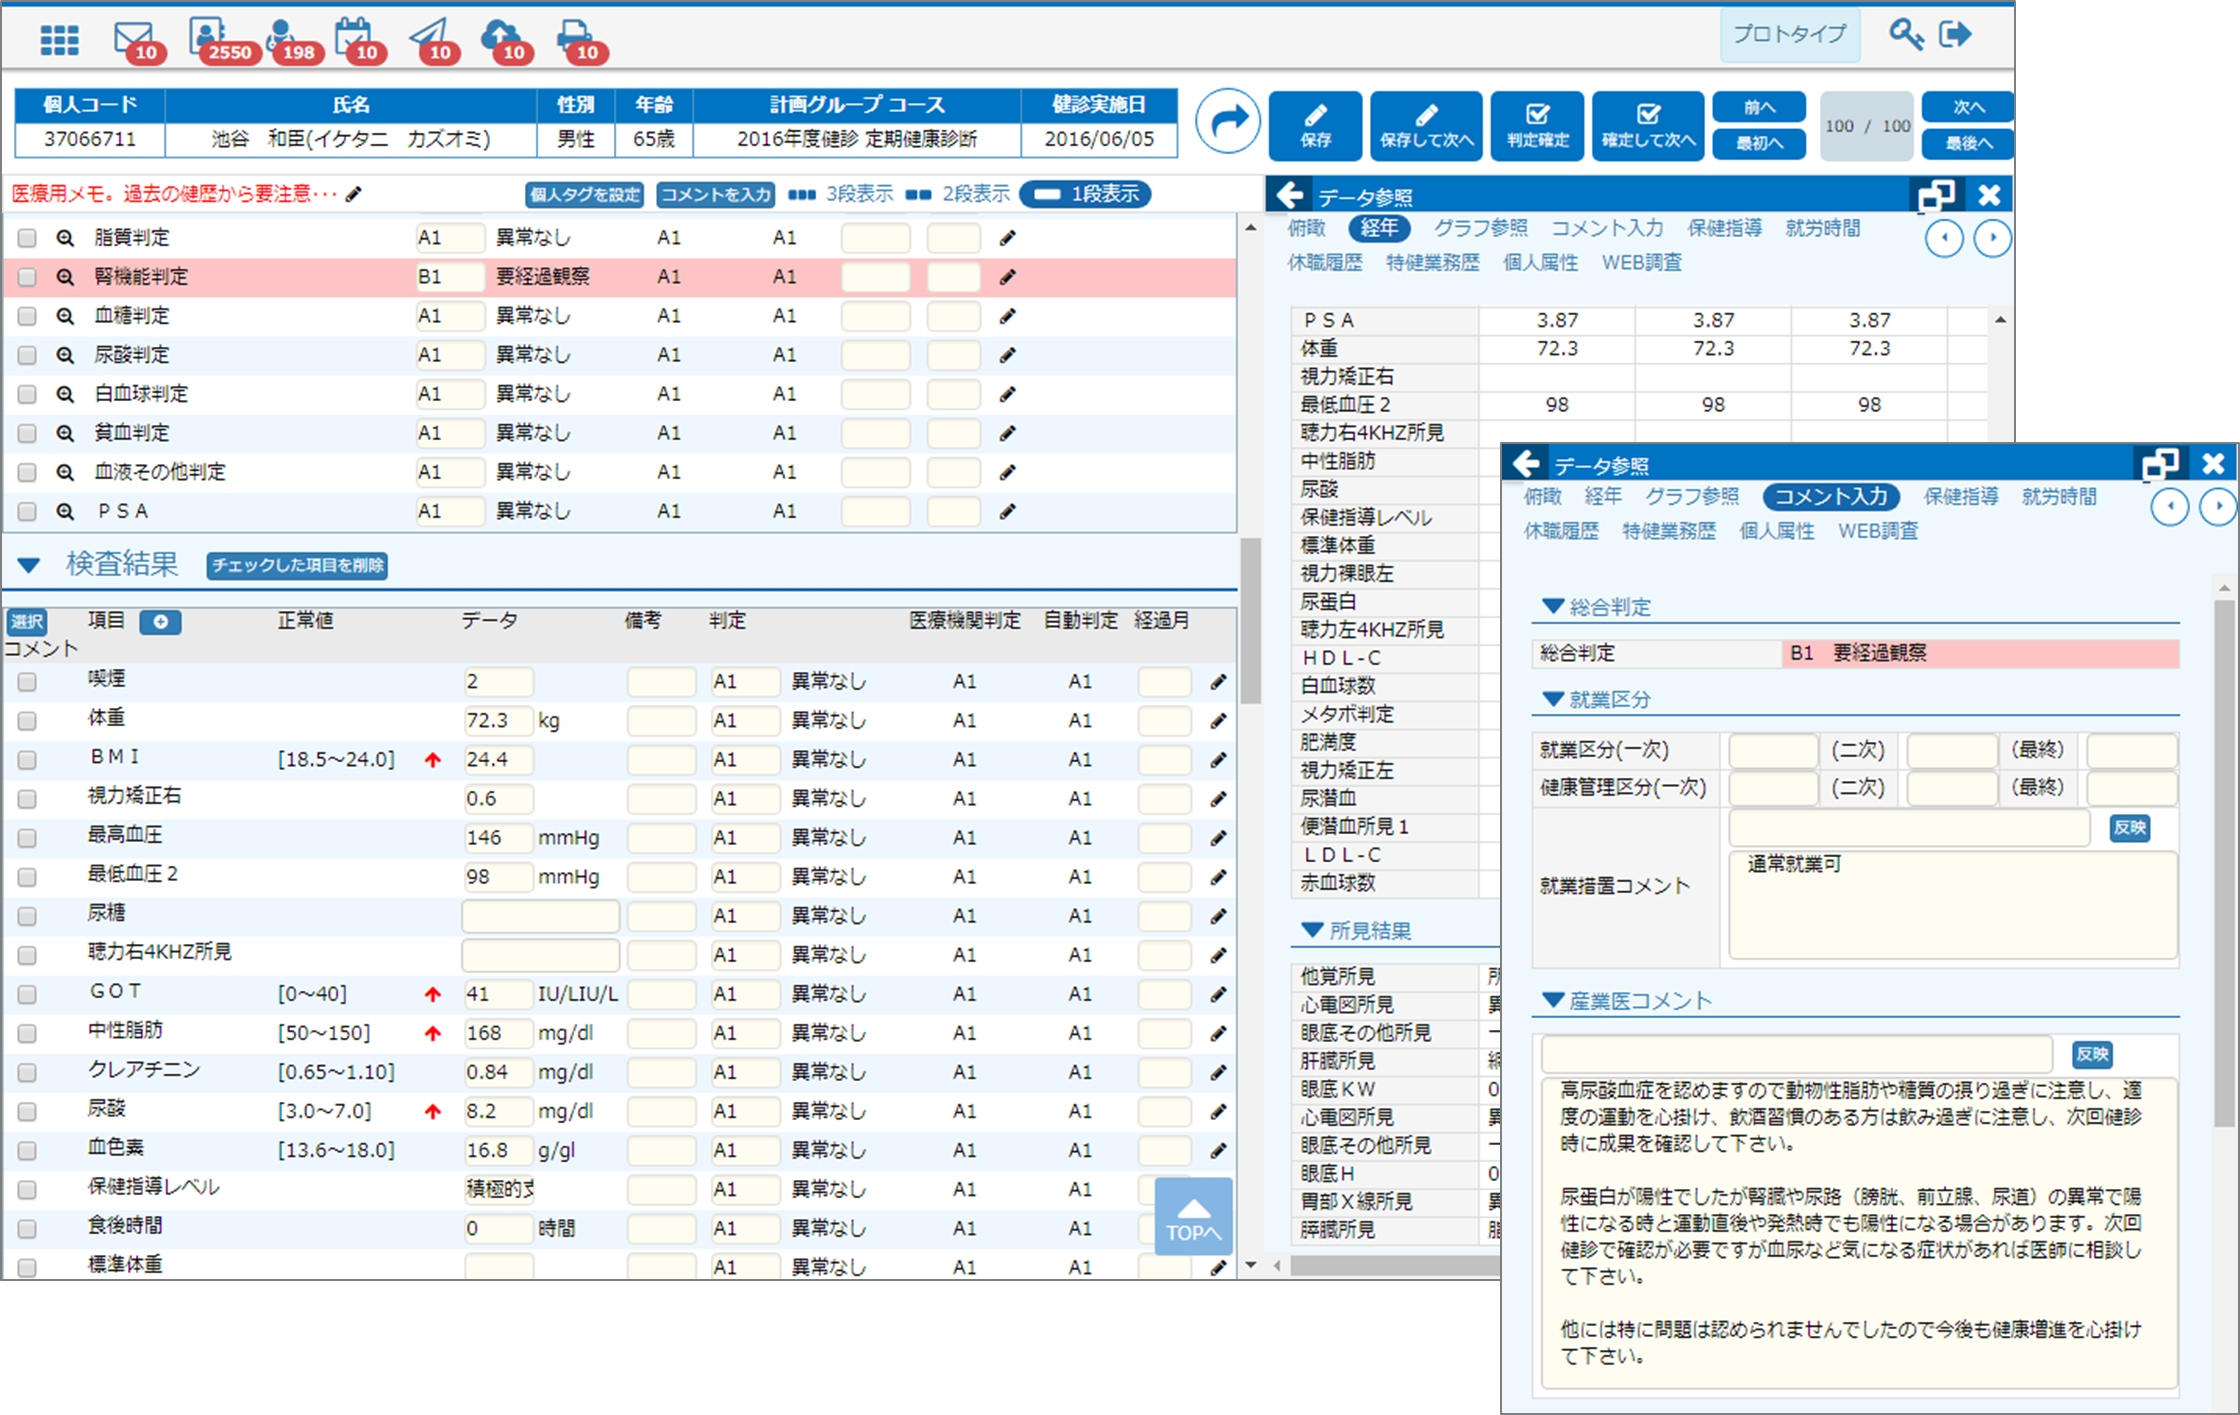2240x1415 pixels.
Task: Collapse the 産業医コメント section
Action: (x=1553, y=1000)
